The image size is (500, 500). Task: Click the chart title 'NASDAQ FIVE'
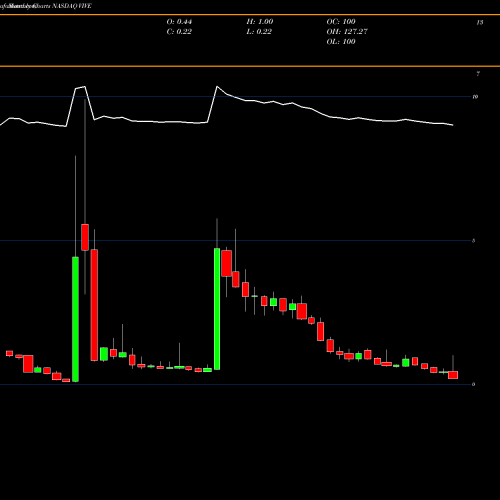point(72,6)
